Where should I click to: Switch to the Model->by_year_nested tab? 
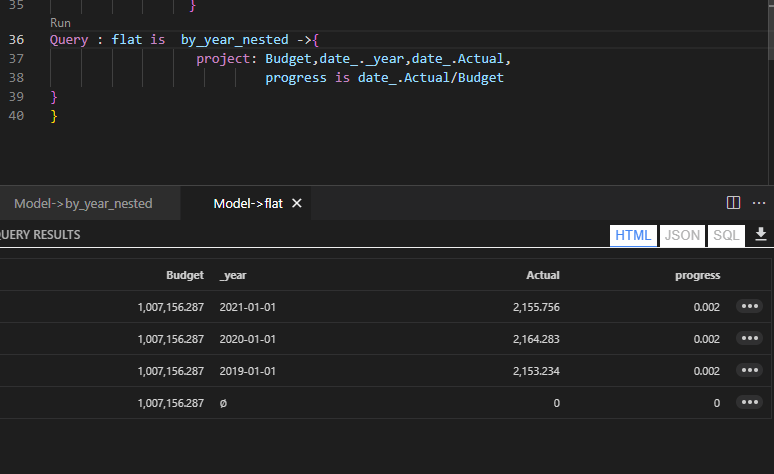[x=83, y=203]
